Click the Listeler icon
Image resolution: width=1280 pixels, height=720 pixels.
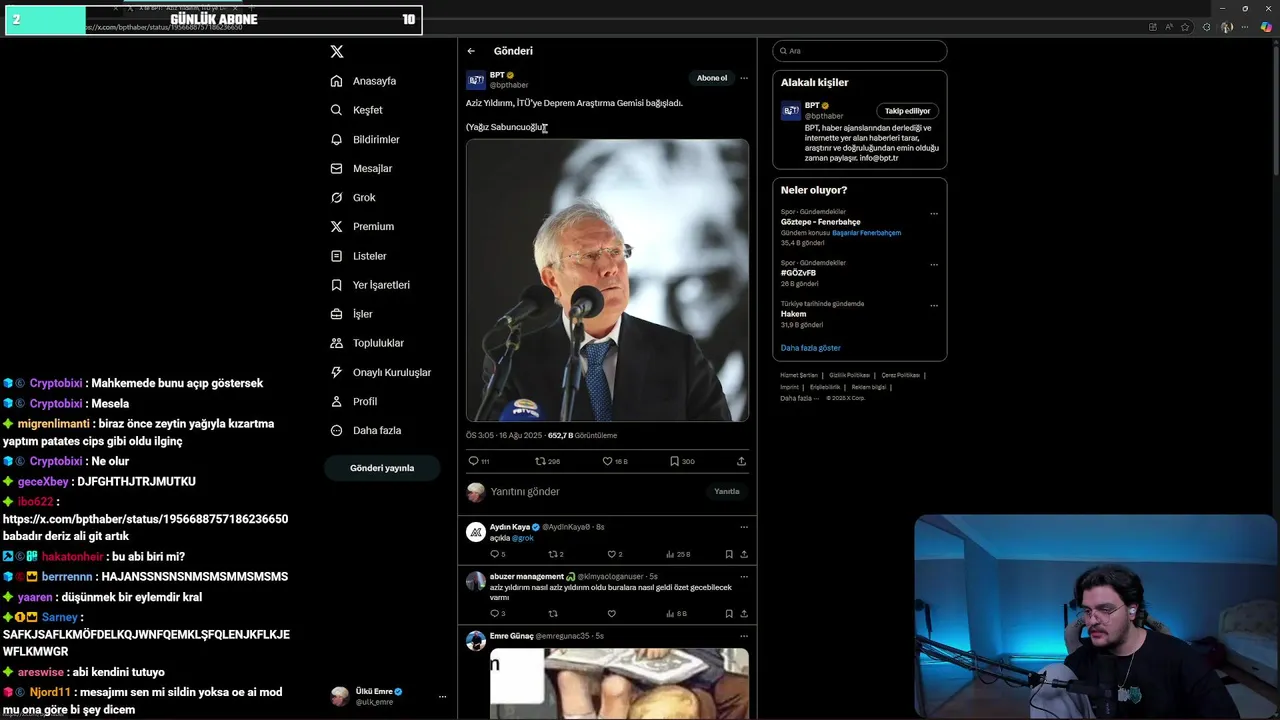[x=336, y=256]
